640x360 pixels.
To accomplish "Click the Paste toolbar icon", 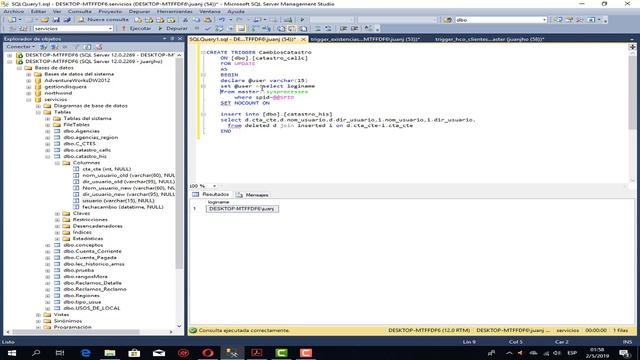I will [x=207, y=20].
